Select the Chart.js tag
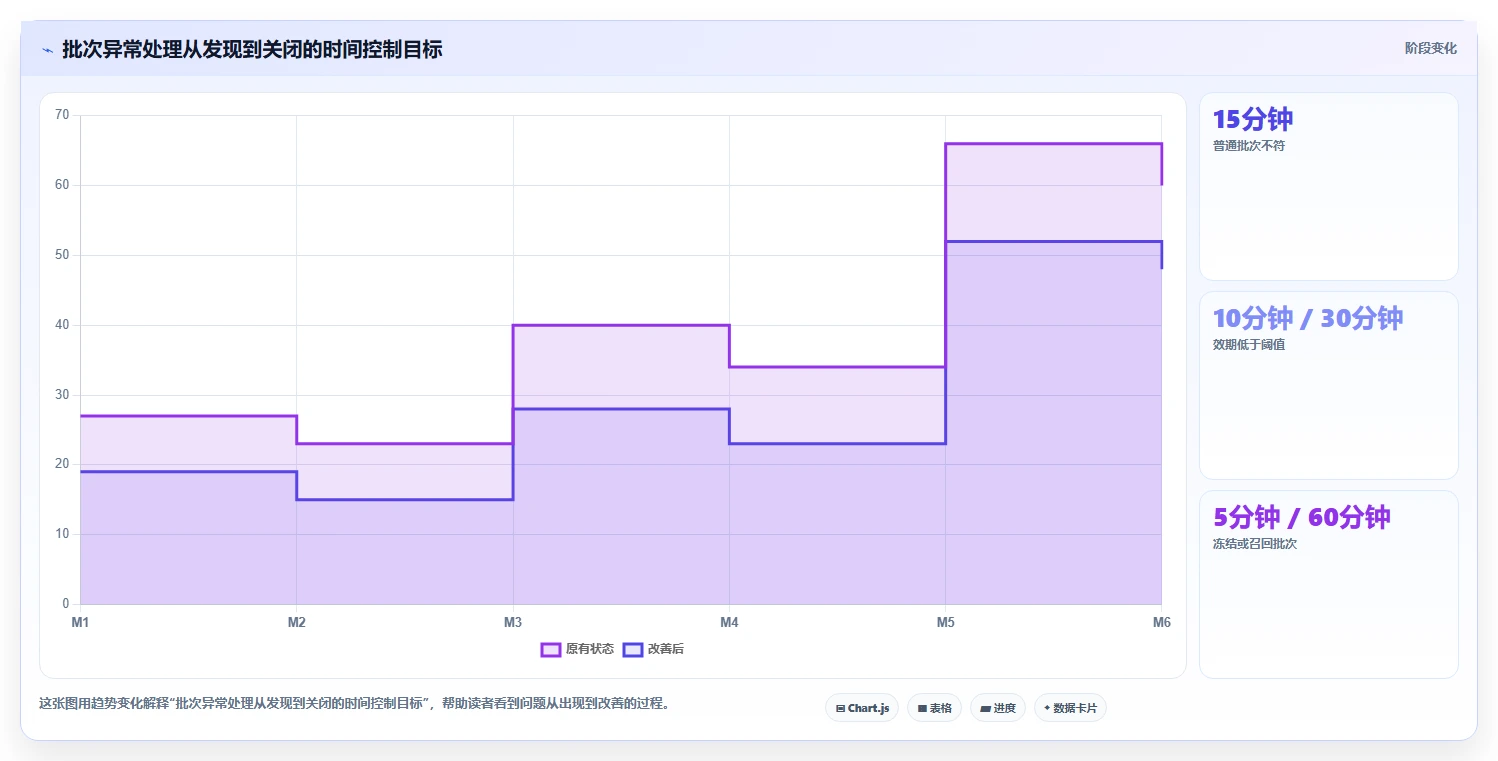 click(862, 708)
